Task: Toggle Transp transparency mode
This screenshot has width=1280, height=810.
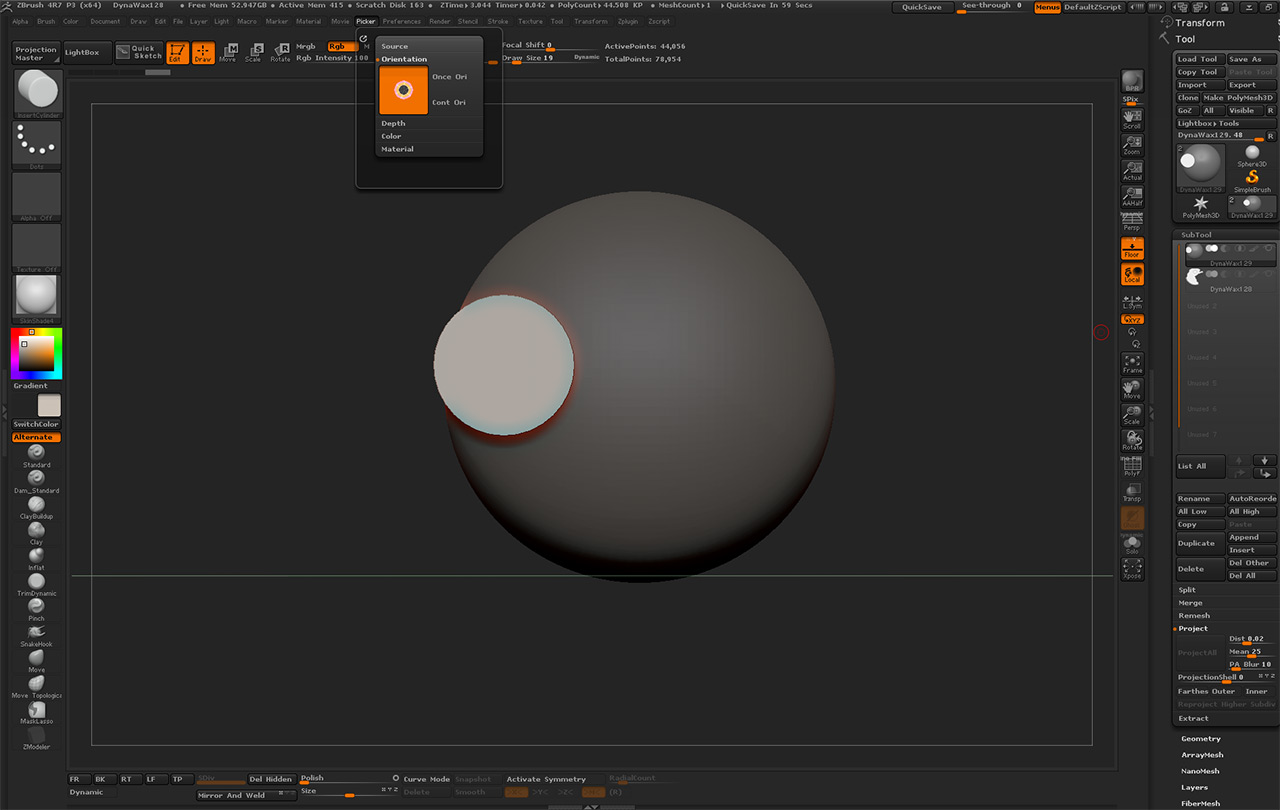Action: click(x=1132, y=492)
